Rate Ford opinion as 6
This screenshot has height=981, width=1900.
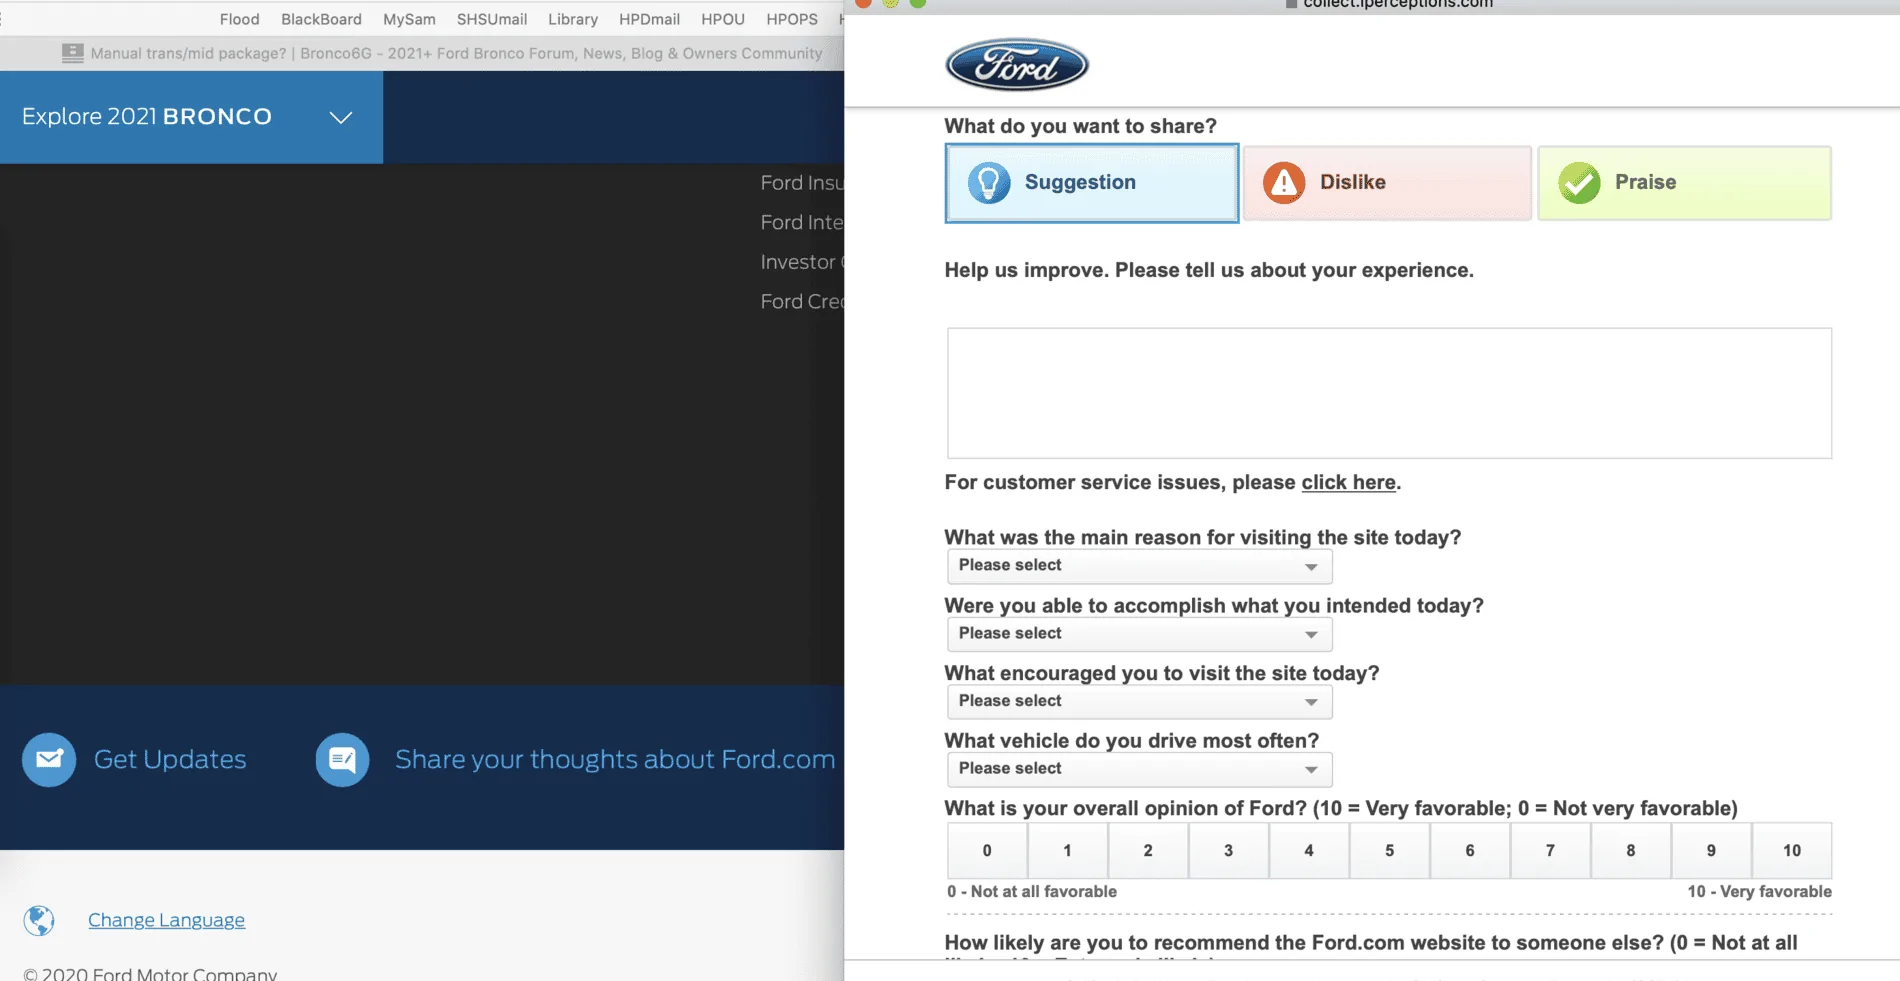(1470, 851)
